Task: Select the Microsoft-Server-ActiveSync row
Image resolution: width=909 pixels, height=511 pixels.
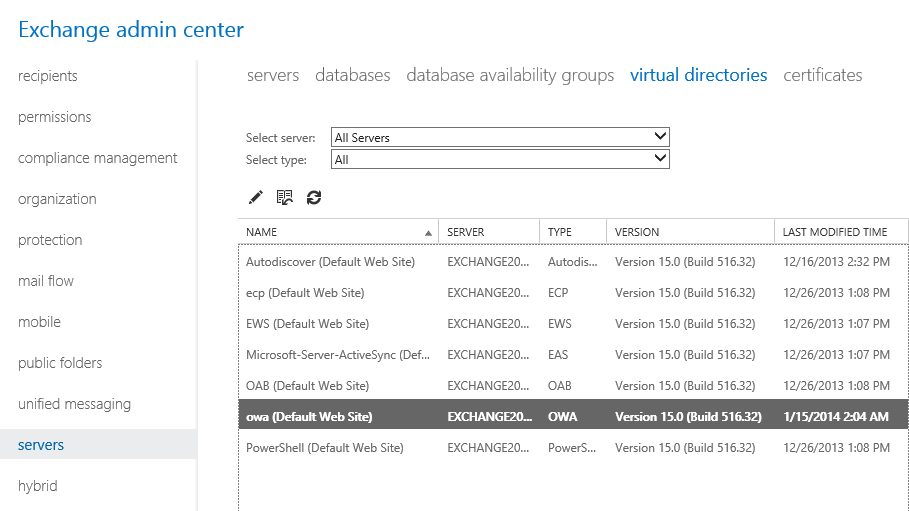Action: click(x=573, y=355)
